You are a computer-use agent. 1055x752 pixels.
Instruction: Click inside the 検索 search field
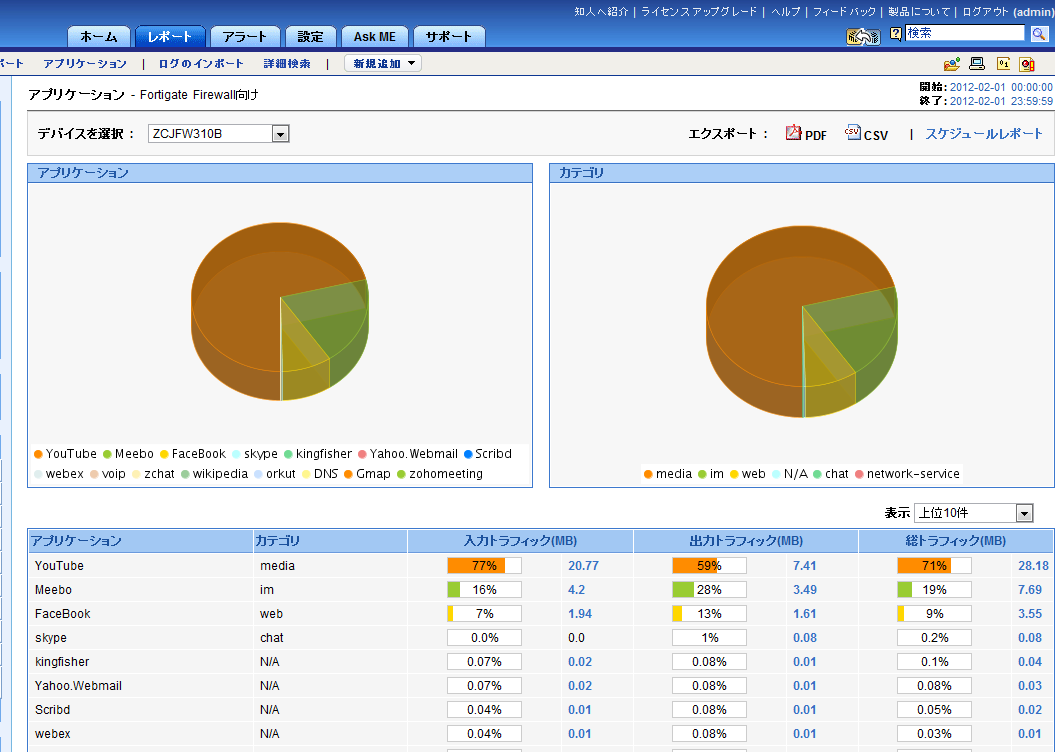(965, 33)
